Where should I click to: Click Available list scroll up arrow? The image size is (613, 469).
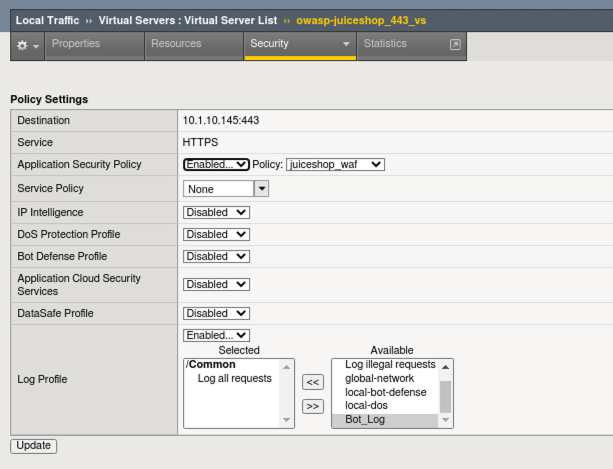[445, 367]
